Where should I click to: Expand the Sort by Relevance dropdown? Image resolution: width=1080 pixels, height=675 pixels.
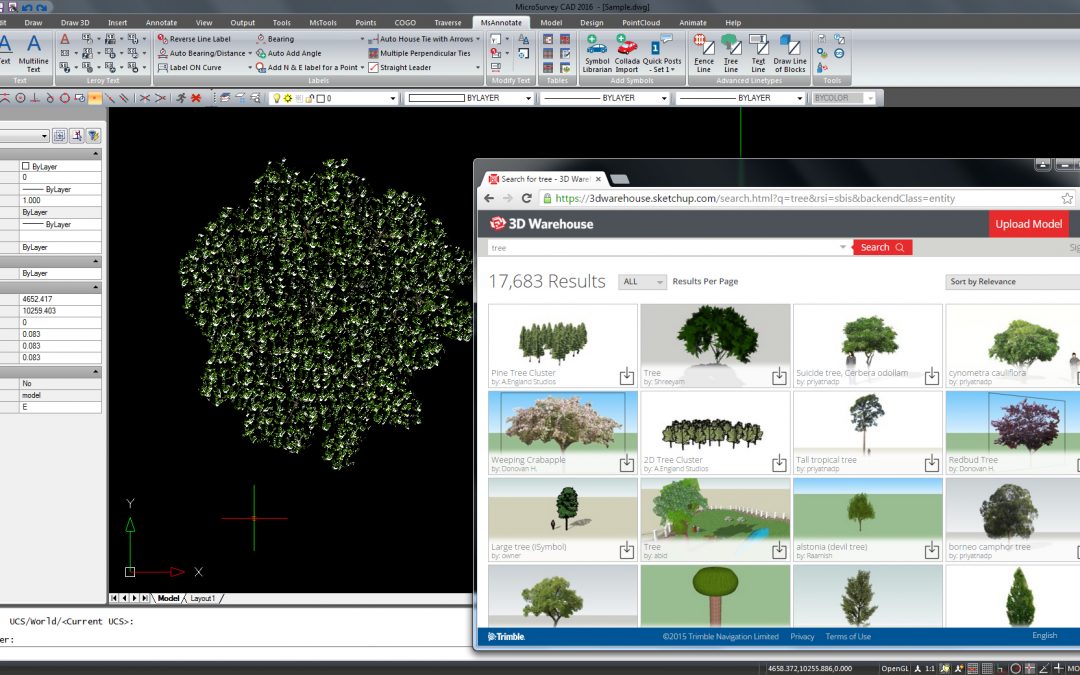(x=1010, y=282)
